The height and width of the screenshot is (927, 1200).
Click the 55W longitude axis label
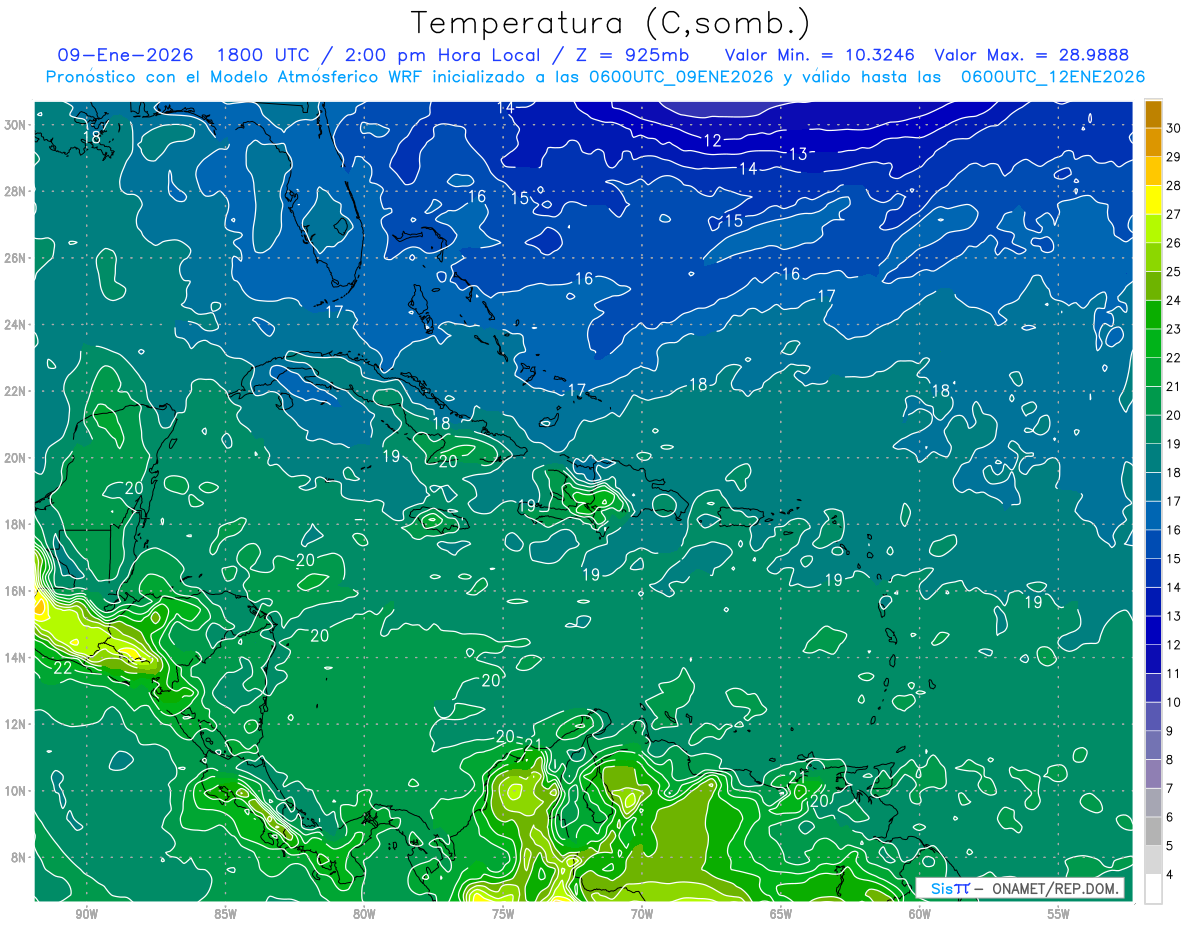point(1059,914)
